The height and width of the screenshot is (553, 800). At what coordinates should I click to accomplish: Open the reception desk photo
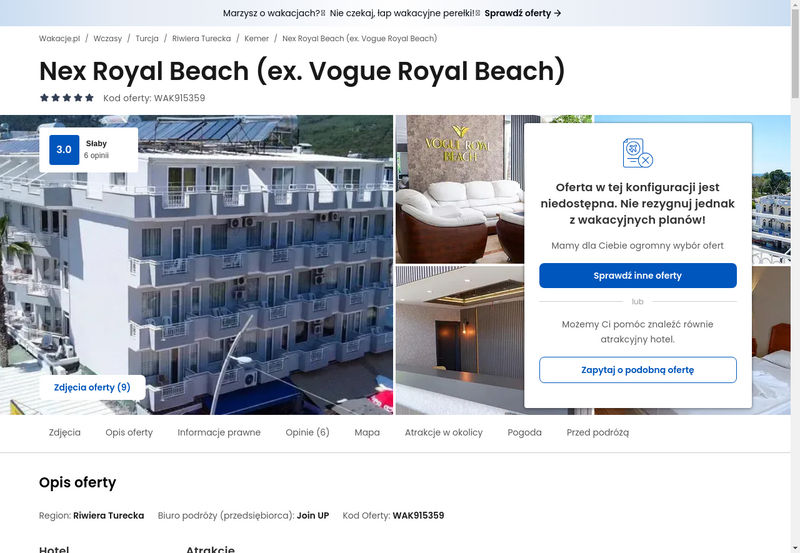click(x=460, y=340)
